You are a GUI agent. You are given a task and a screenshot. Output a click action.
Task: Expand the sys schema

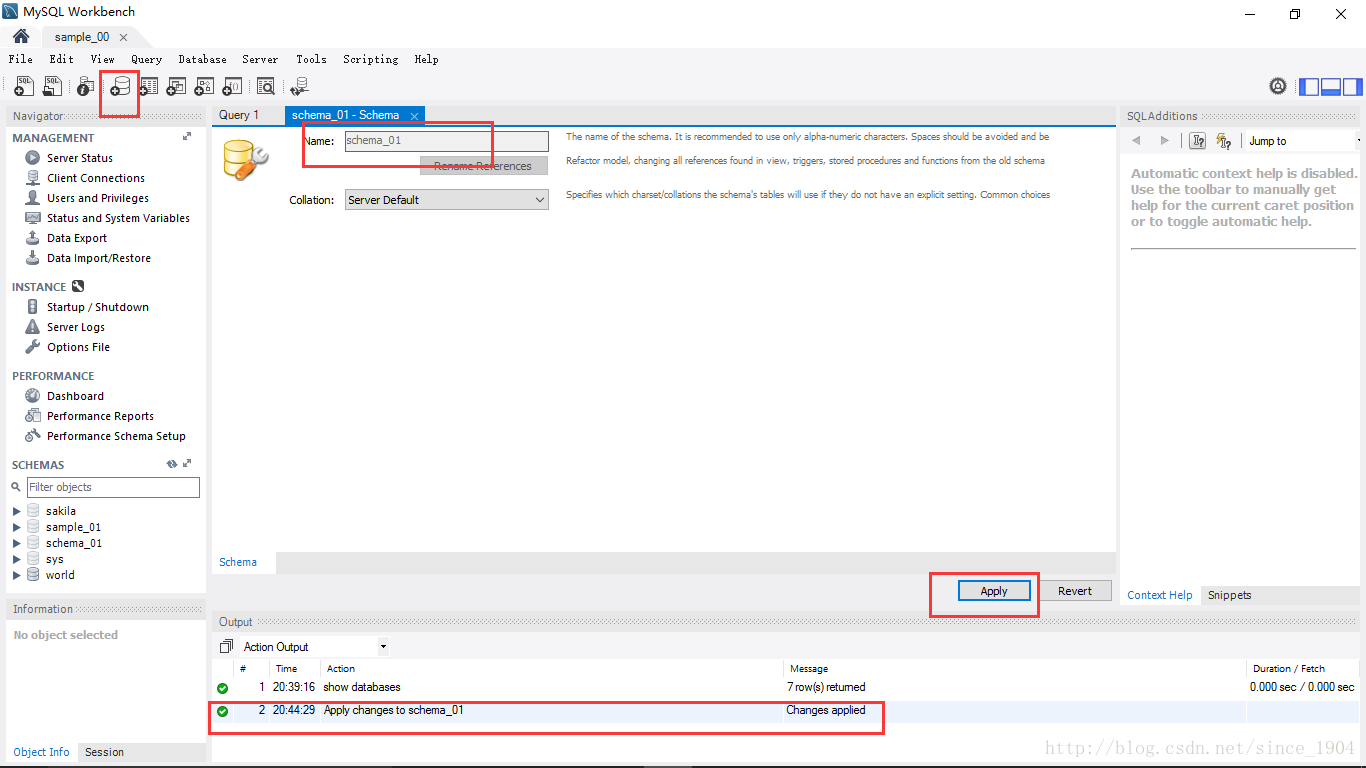point(17,559)
